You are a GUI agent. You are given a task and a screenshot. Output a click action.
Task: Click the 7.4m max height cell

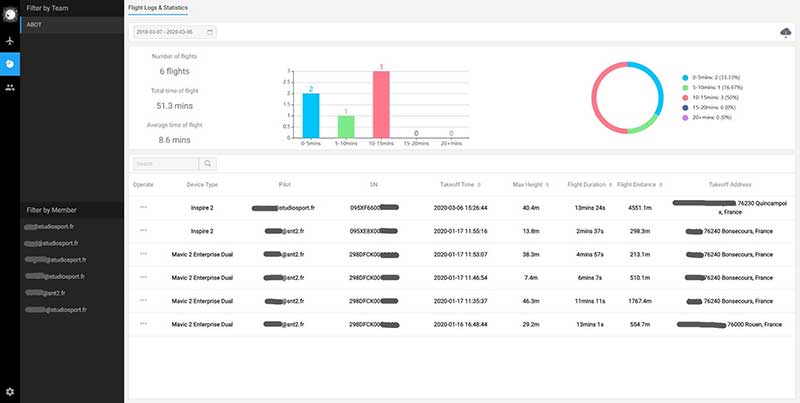[531, 278]
